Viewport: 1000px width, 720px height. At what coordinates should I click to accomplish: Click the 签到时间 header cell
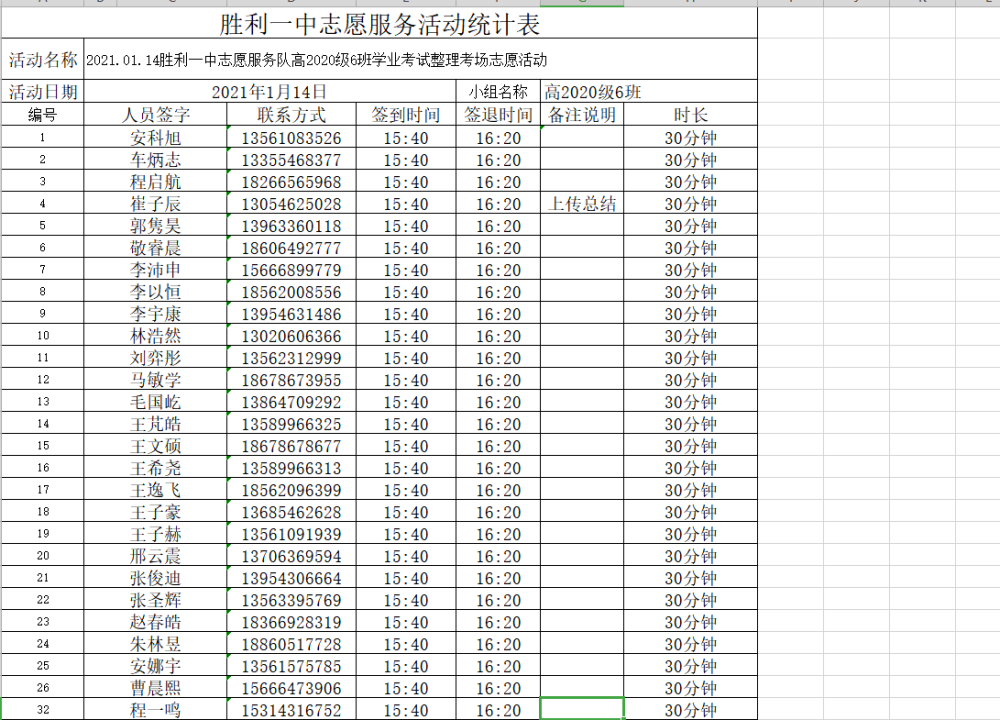tap(406, 114)
